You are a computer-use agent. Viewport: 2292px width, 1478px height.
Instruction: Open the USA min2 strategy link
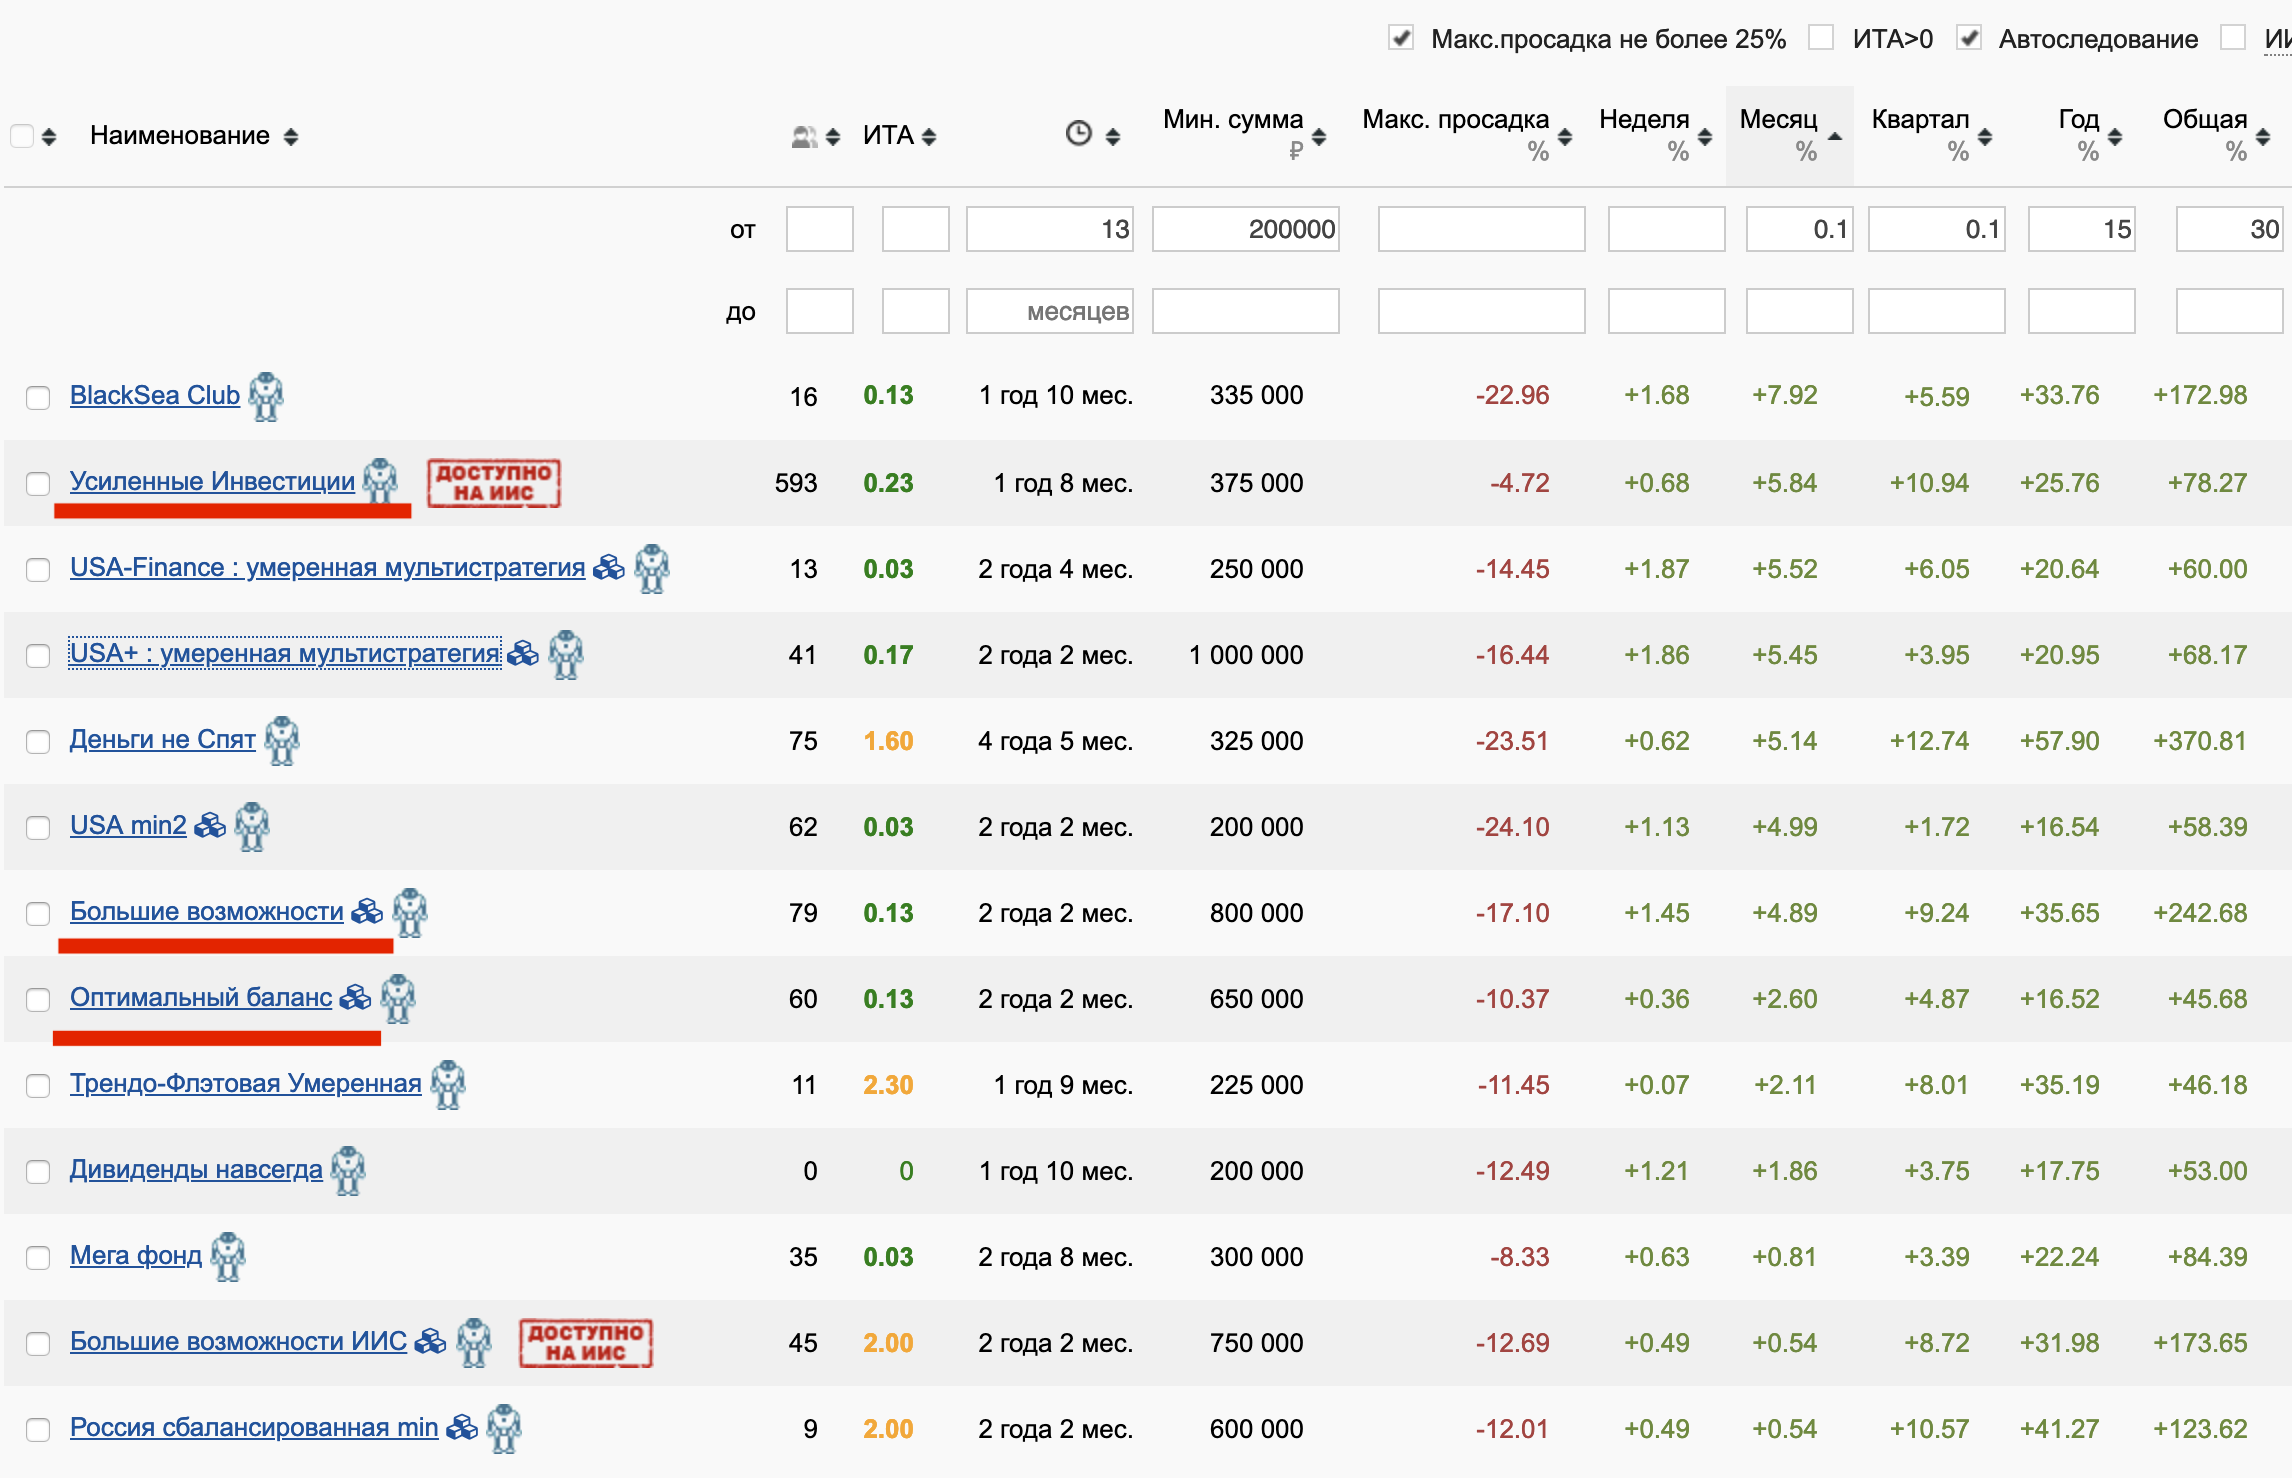128,825
